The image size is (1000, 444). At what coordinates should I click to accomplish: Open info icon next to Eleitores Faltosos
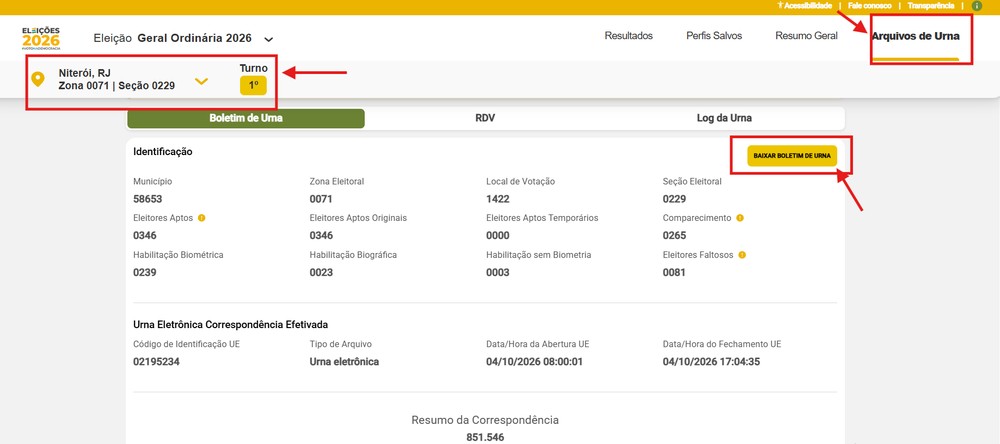point(742,255)
